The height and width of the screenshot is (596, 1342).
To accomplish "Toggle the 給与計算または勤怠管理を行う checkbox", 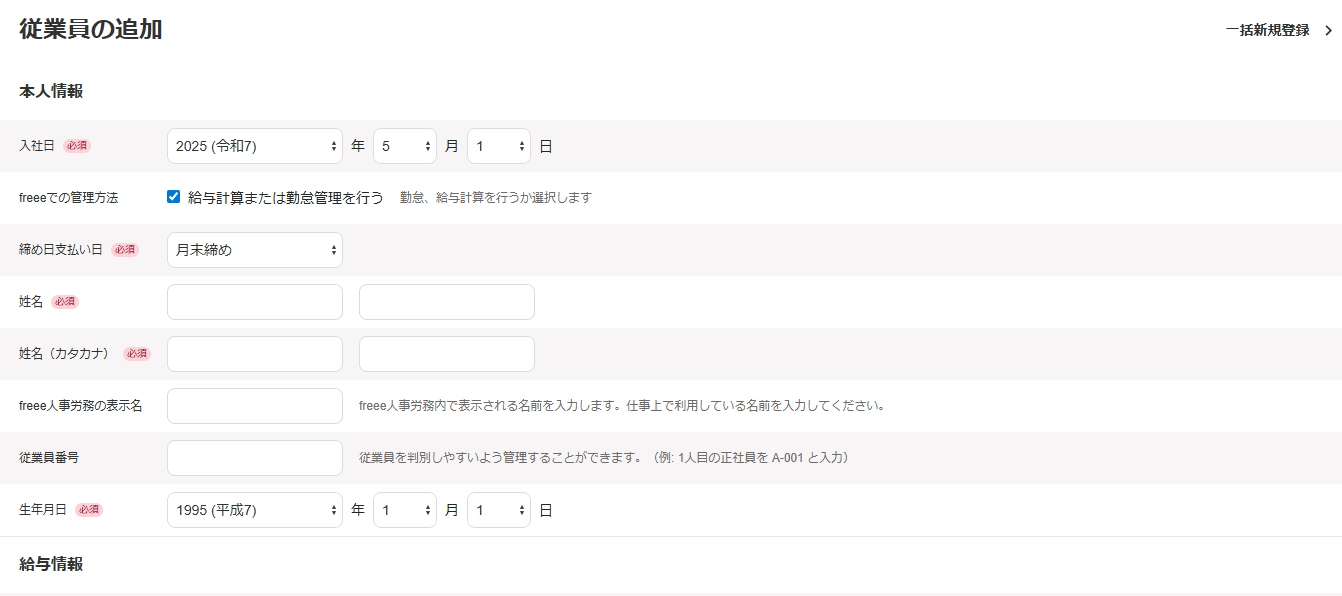I will pyautogui.click(x=173, y=197).
